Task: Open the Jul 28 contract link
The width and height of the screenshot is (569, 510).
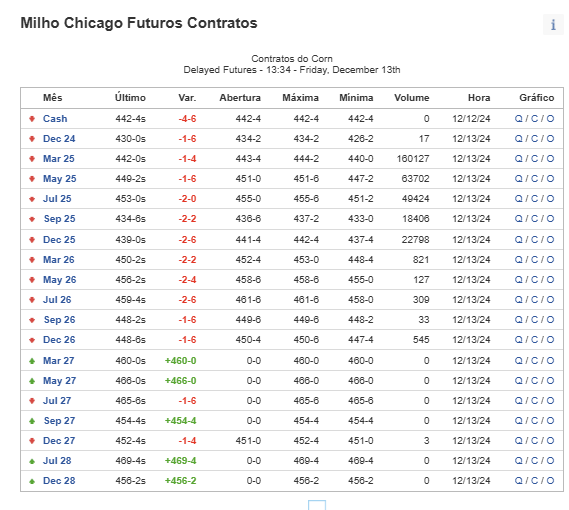Action: point(57,461)
